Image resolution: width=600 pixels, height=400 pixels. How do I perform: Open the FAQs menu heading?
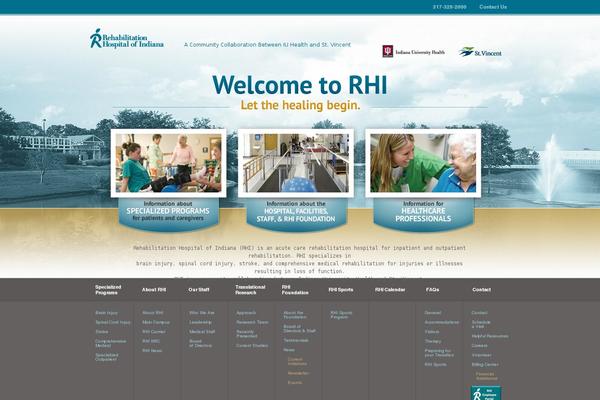432,290
